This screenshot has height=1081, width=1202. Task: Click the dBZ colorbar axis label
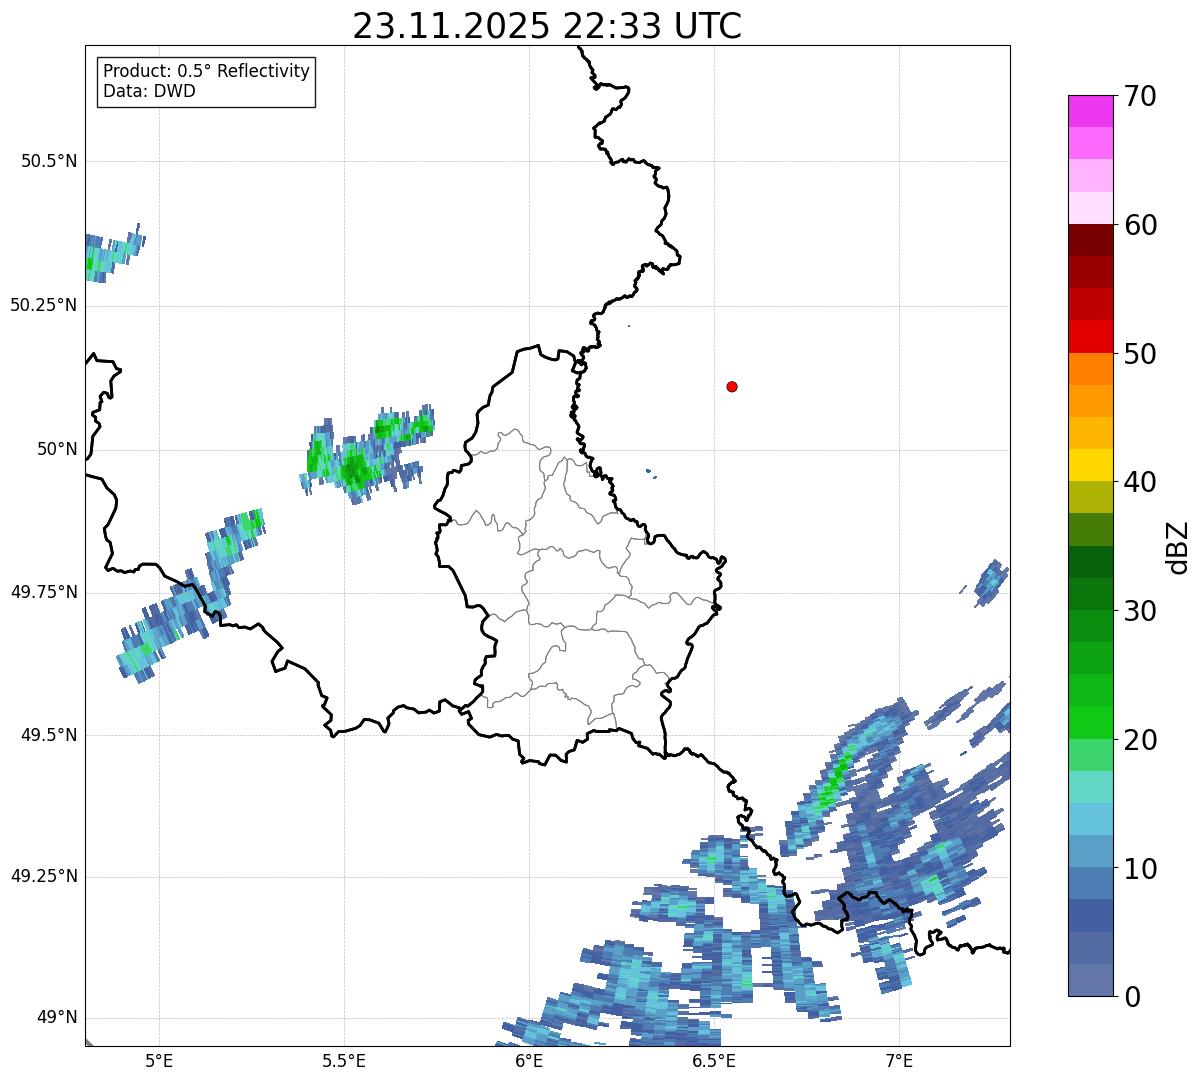[1178, 546]
